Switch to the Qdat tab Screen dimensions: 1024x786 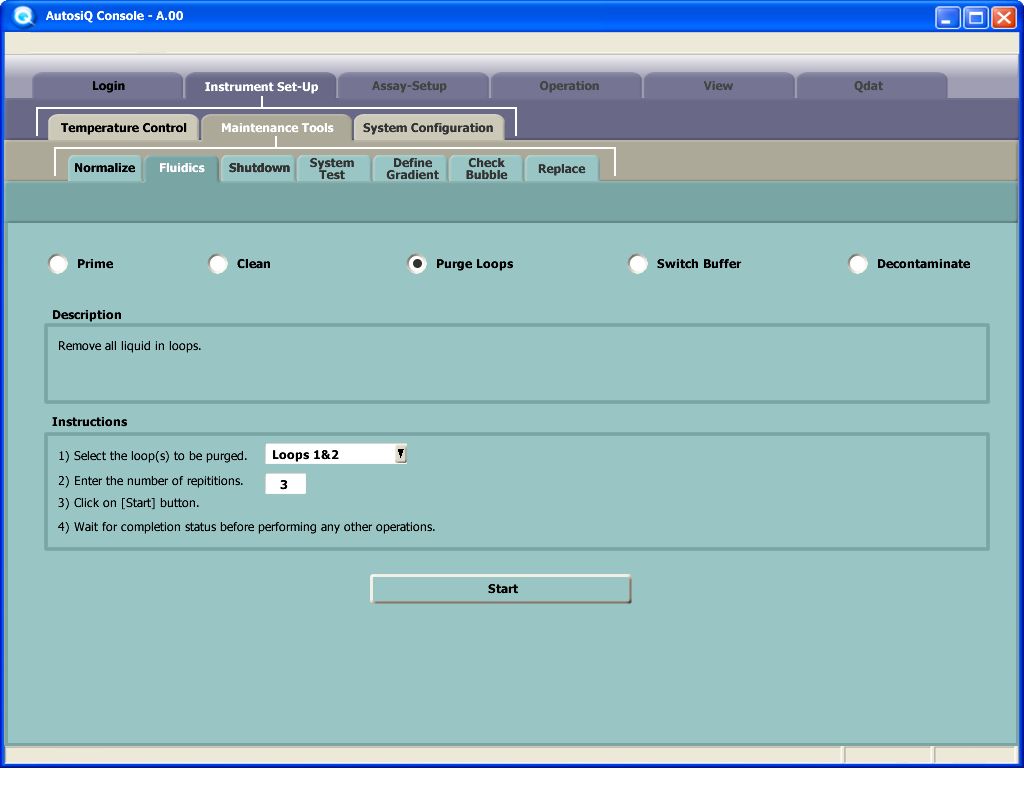coord(868,86)
